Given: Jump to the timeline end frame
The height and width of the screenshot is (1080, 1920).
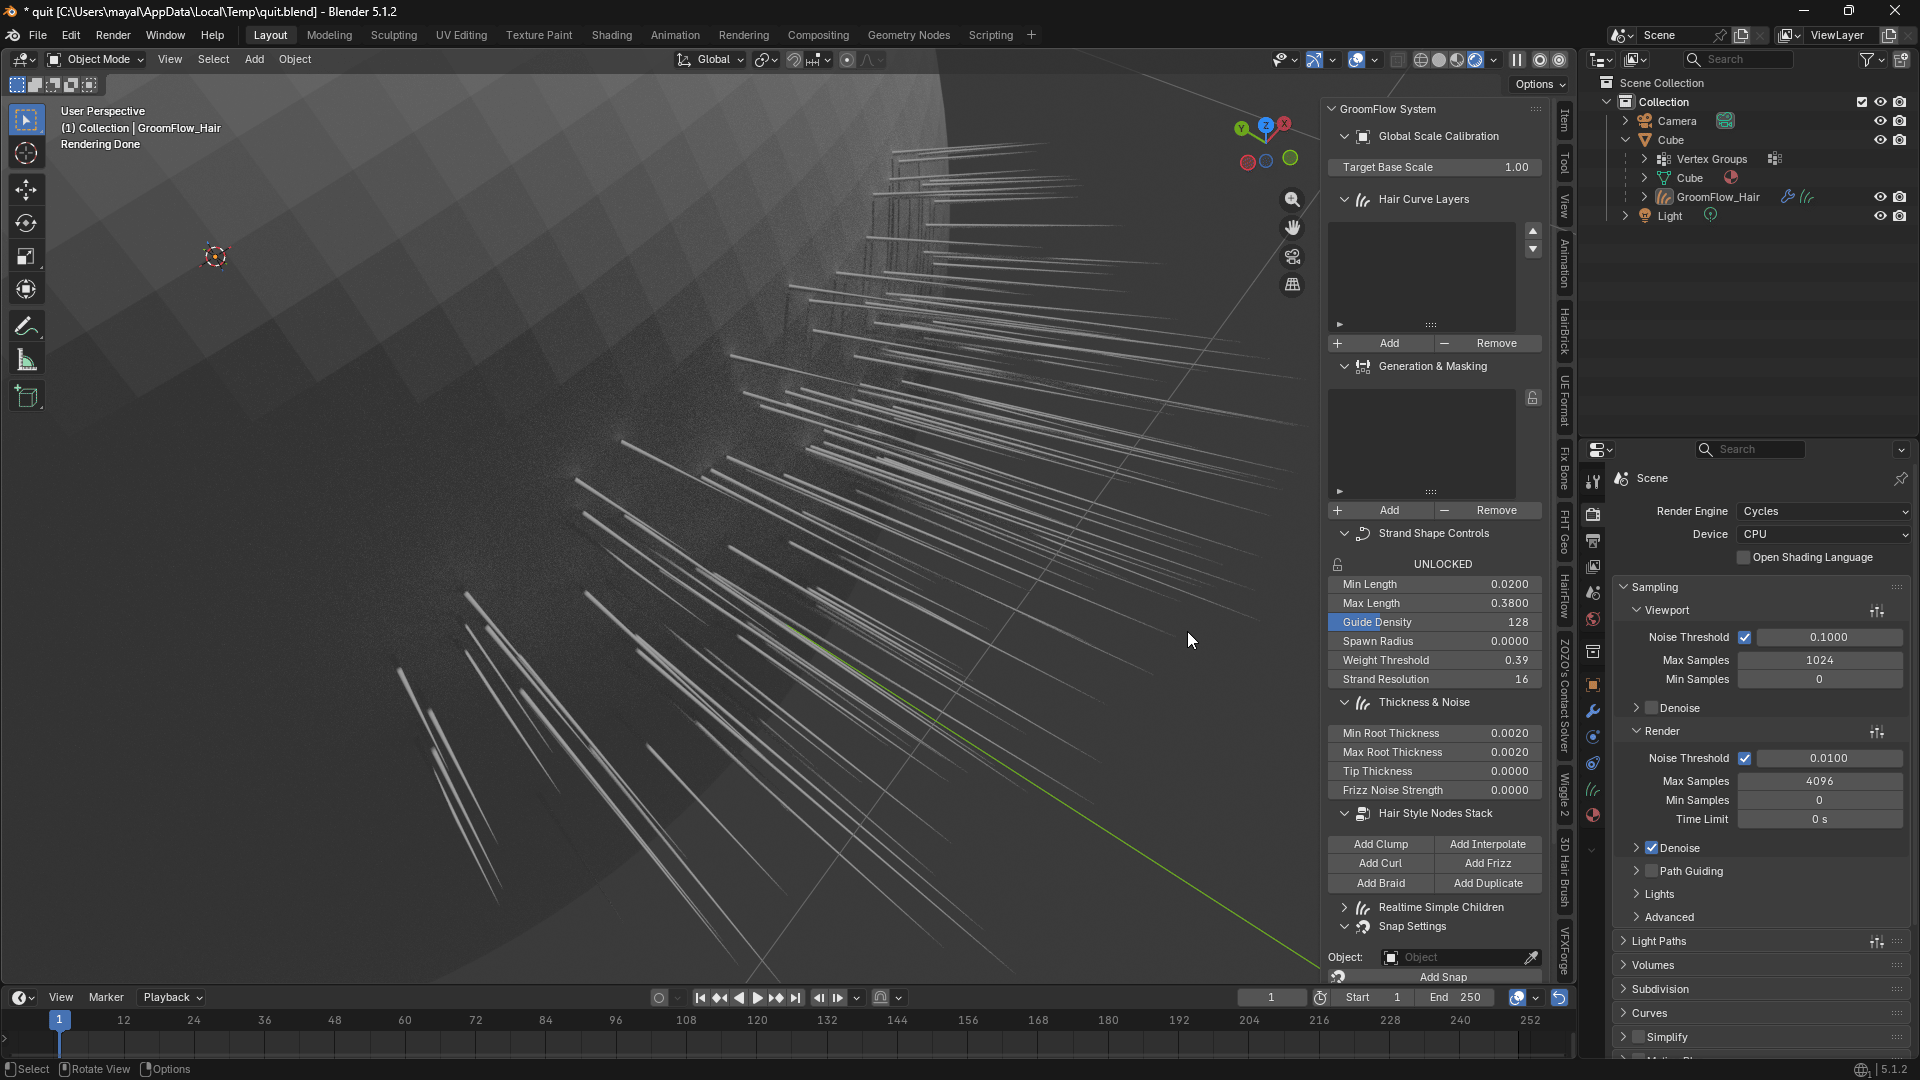Looking at the screenshot, I should (795, 998).
